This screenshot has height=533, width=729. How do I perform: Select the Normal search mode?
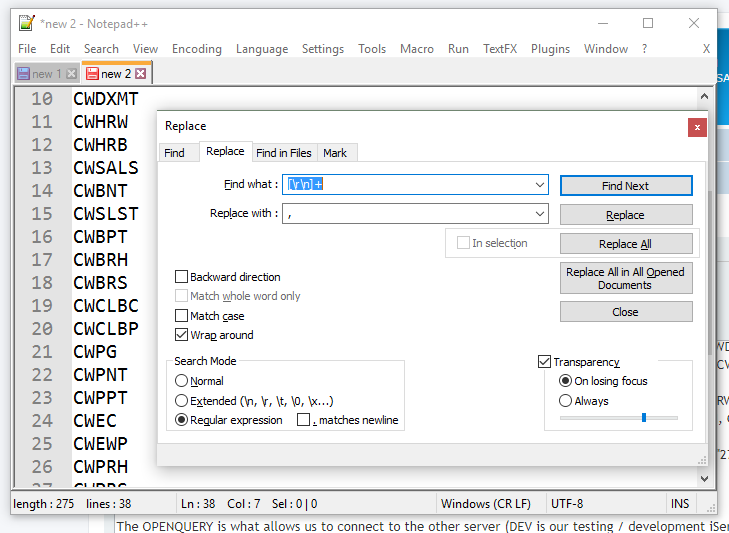pyautogui.click(x=182, y=381)
